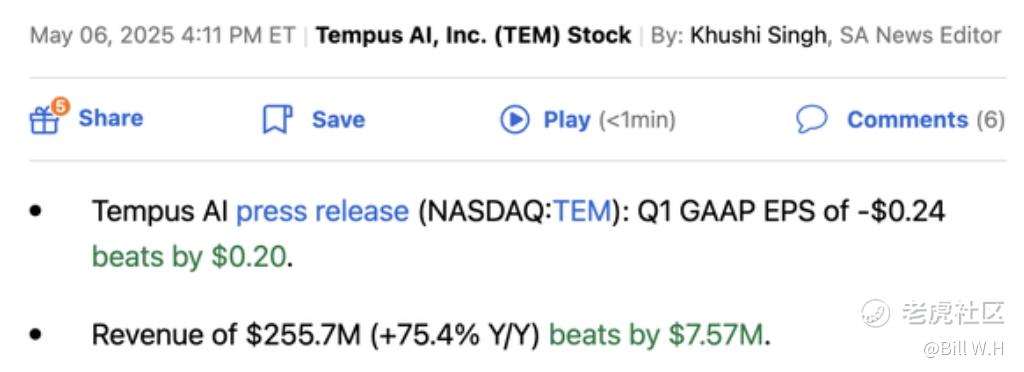The width and height of the screenshot is (1024, 372).
Task: Visit author Khushi Singh's profile
Action: [x=758, y=35]
